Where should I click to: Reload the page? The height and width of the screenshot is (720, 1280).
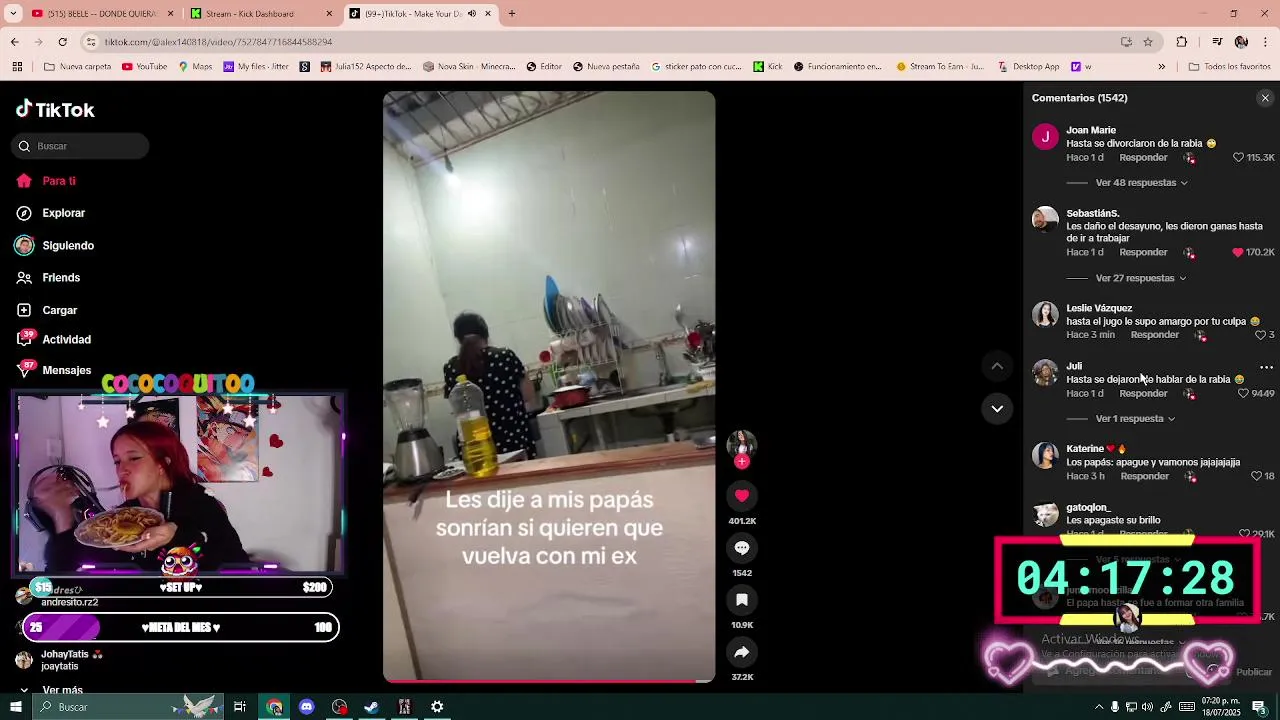62,42
